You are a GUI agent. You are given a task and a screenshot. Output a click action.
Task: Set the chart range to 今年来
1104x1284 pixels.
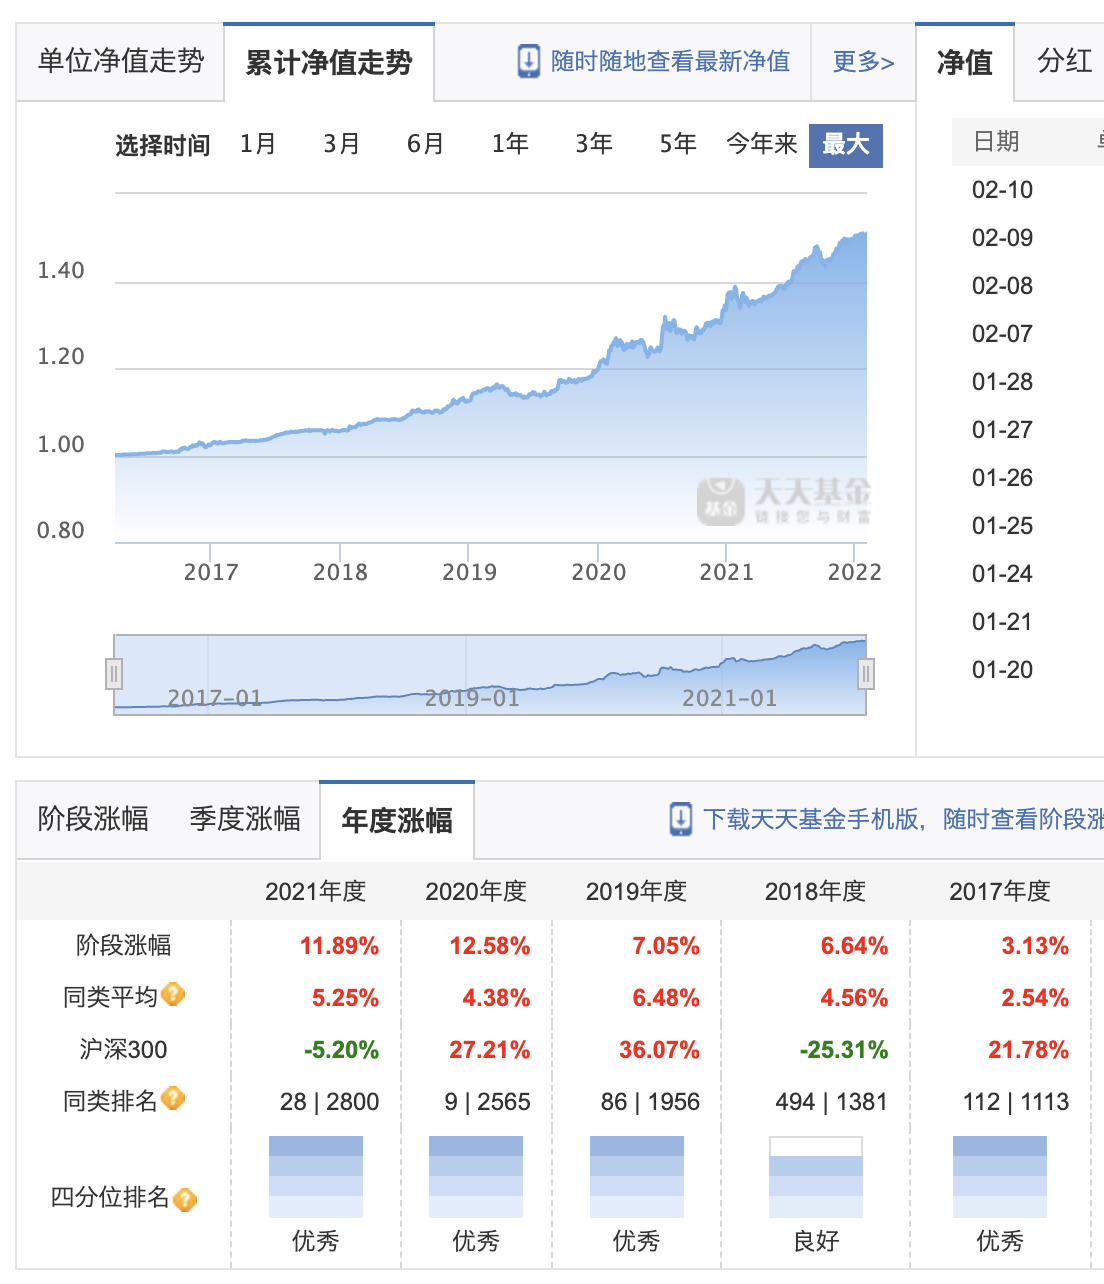click(761, 144)
